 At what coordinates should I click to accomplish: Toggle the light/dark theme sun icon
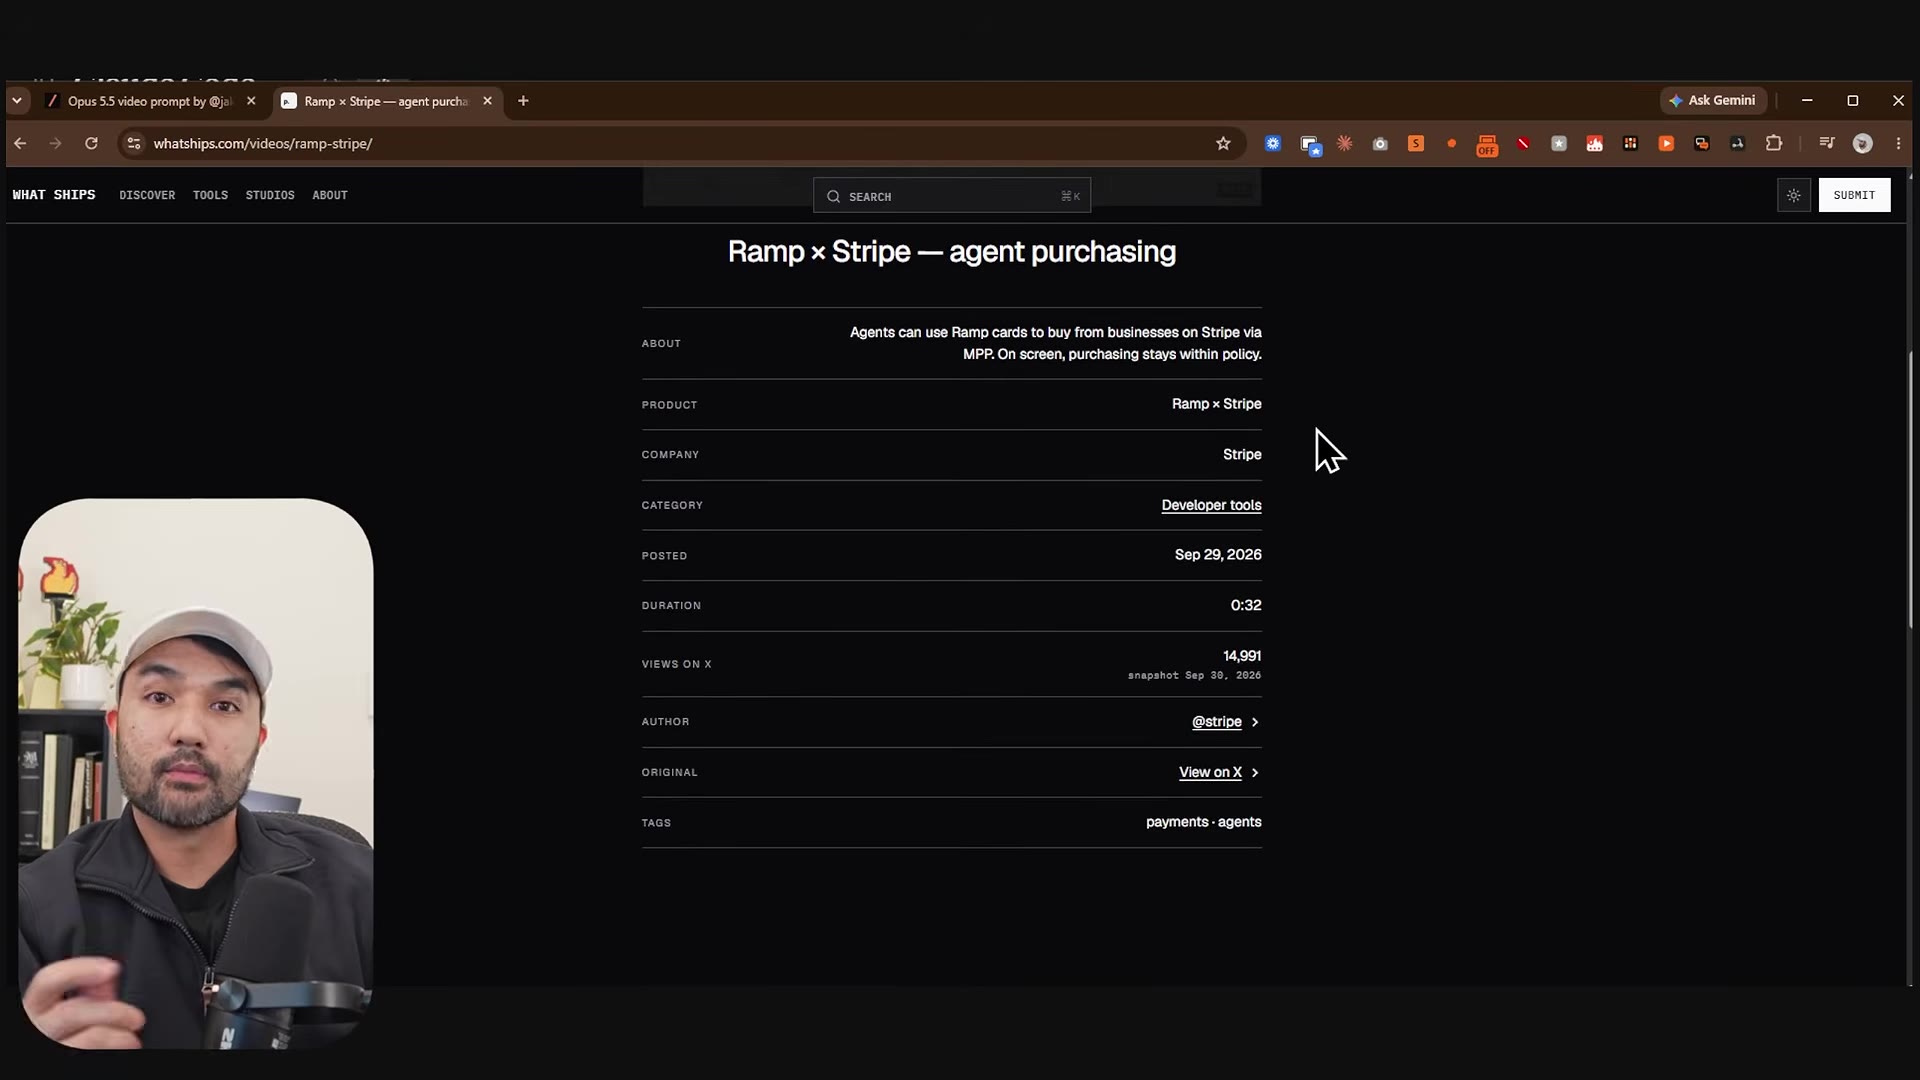coord(1794,195)
